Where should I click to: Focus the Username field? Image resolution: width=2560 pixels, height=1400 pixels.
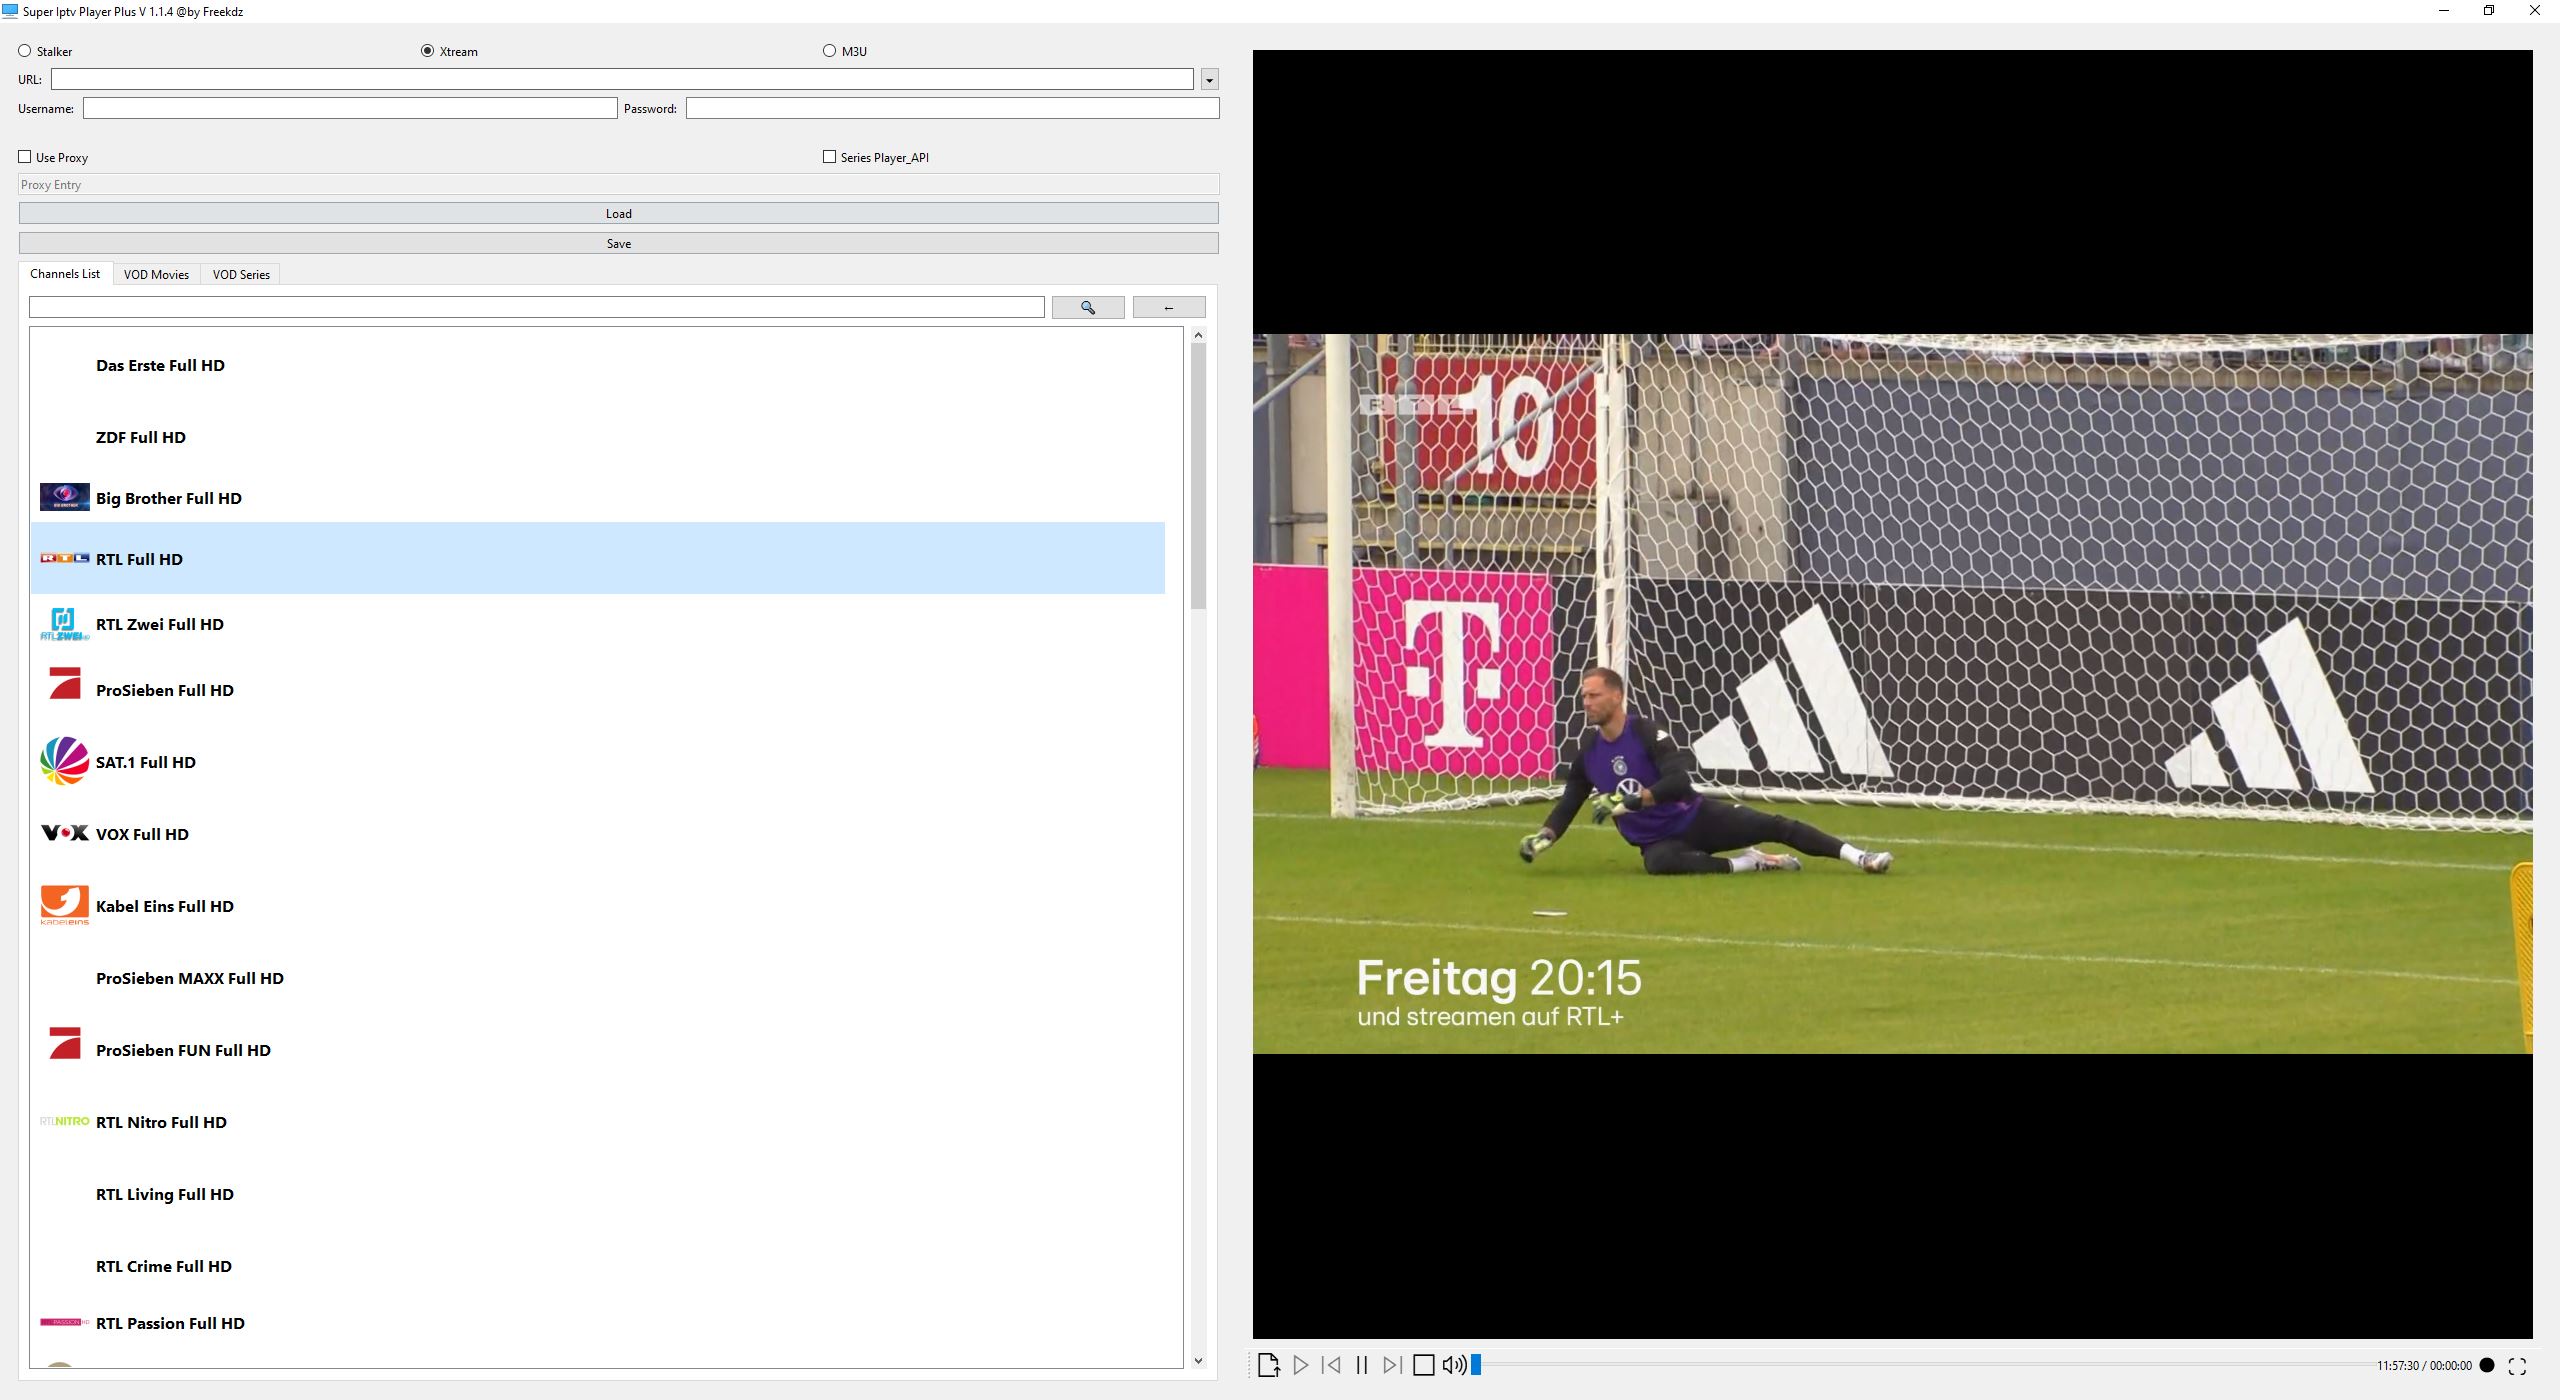[x=350, y=108]
